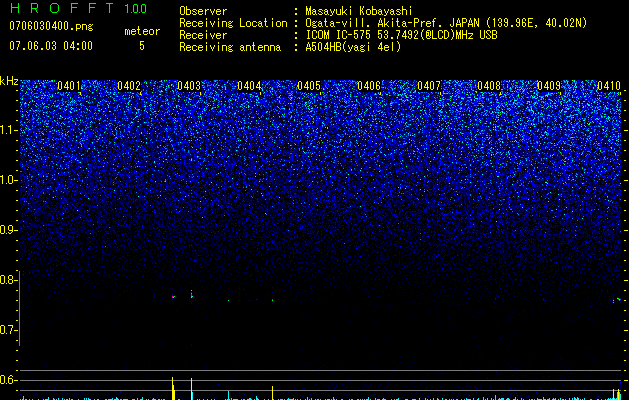Screen dimensions: 629x400
Task: Click the meteor count value 5
Action: pos(142,46)
